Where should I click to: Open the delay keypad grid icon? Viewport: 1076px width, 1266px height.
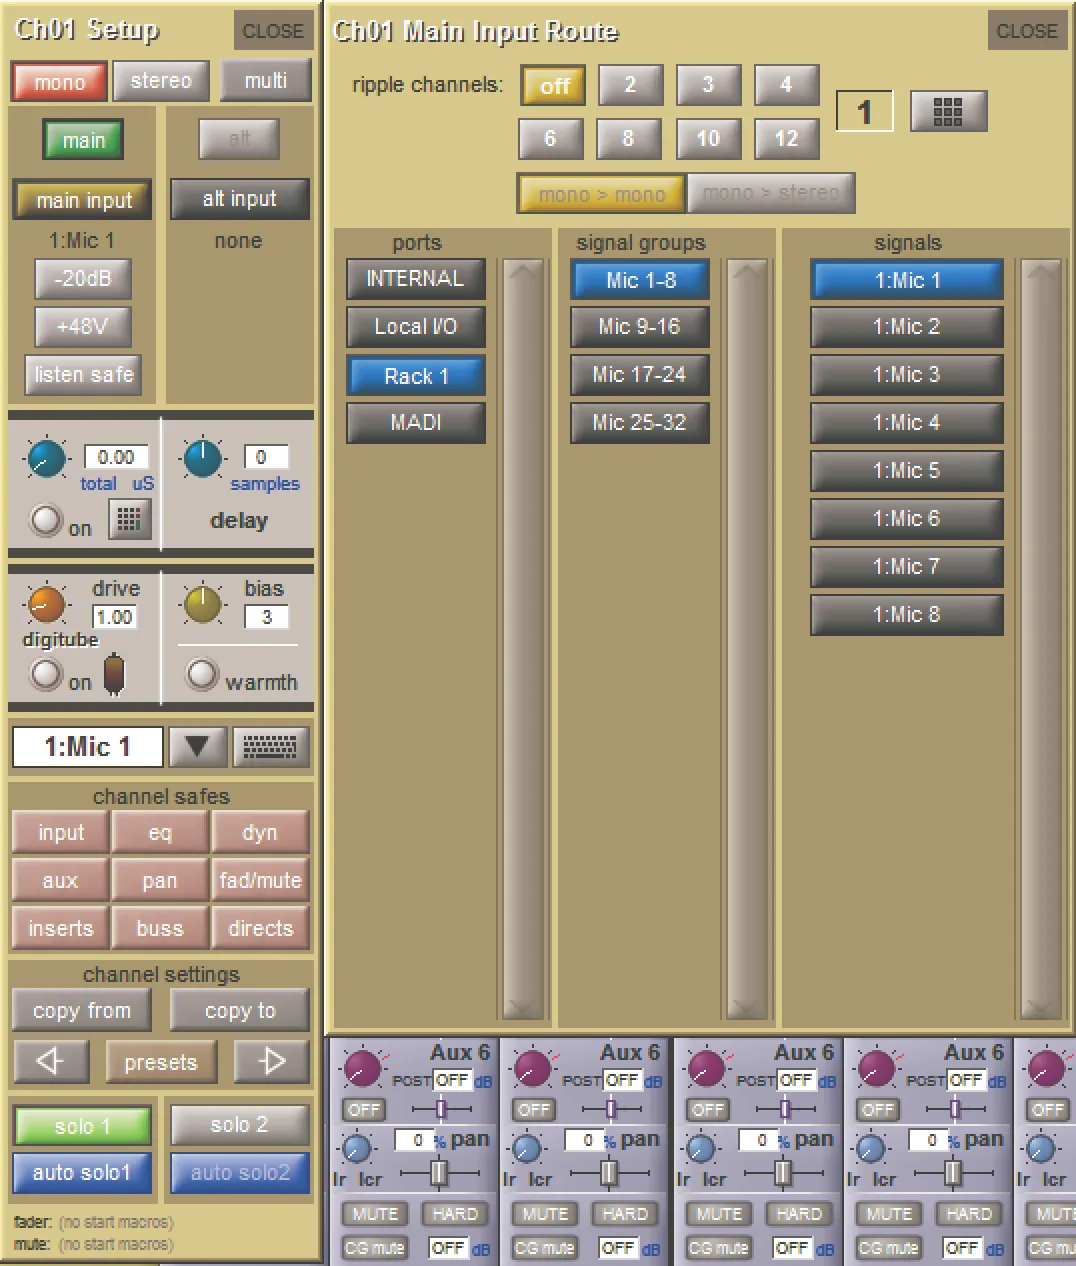coord(129,519)
